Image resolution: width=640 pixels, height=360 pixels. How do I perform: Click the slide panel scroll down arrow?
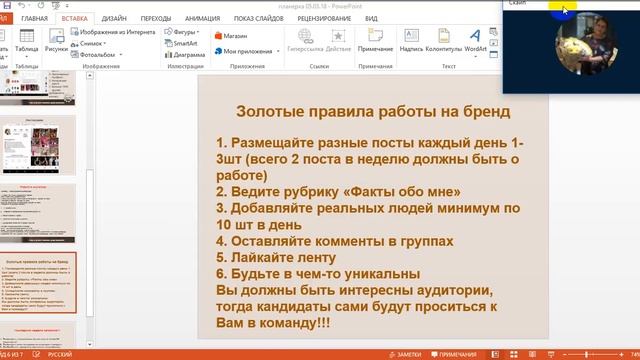(x=90, y=344)
